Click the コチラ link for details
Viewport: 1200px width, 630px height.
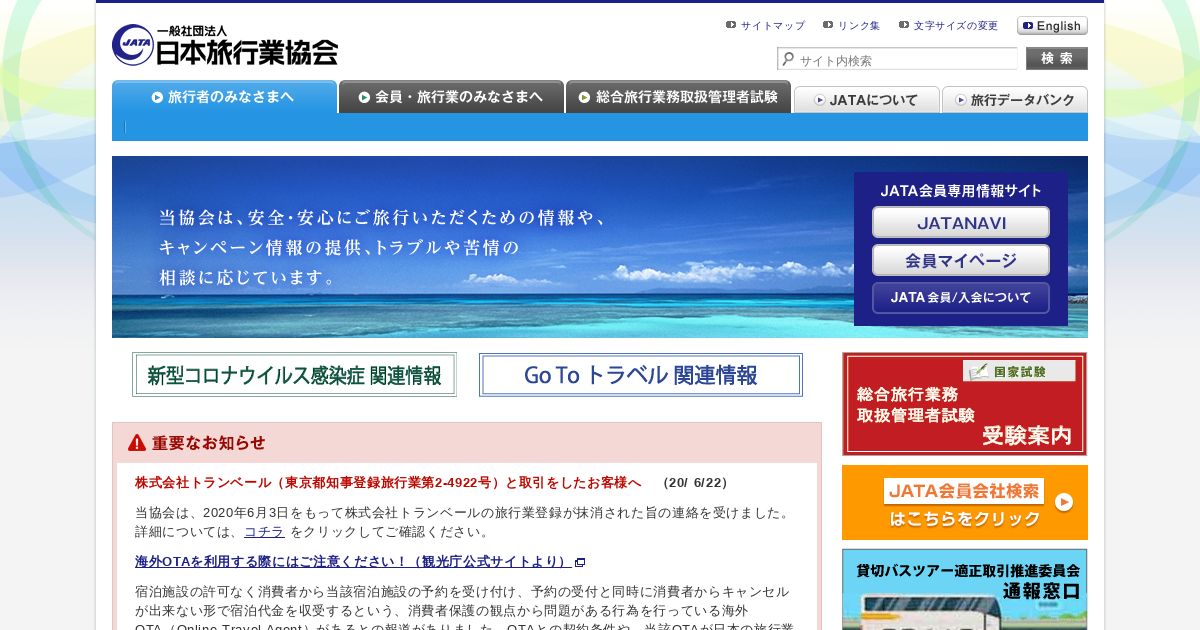click(264, 532)
